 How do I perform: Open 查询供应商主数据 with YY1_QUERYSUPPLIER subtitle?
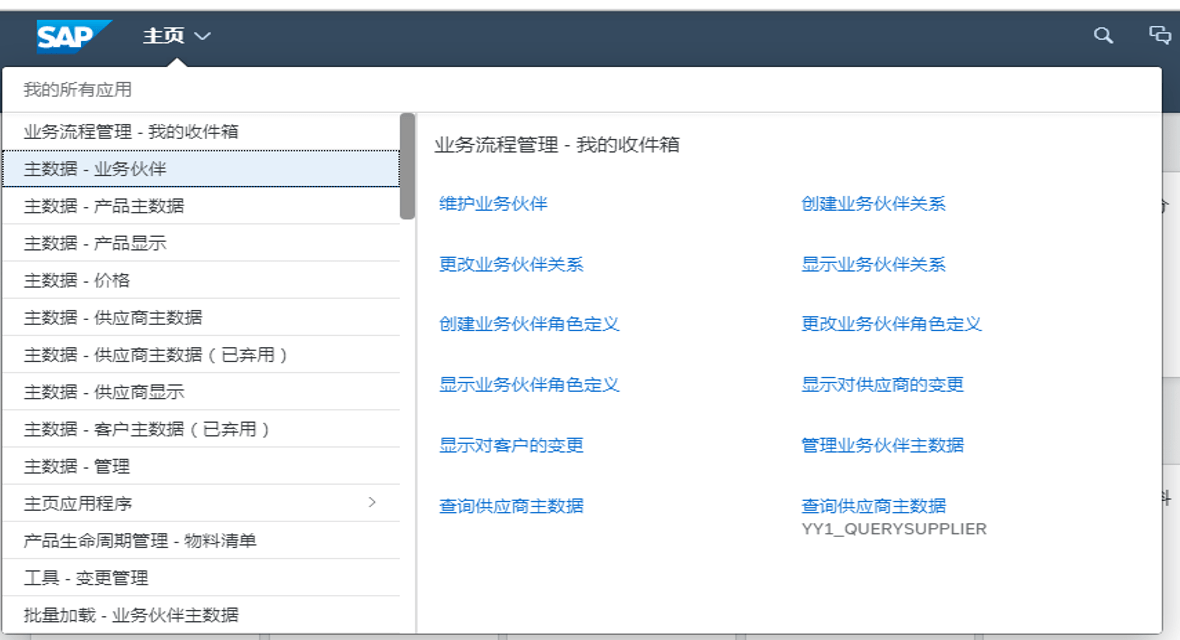(x=873, y=506)
